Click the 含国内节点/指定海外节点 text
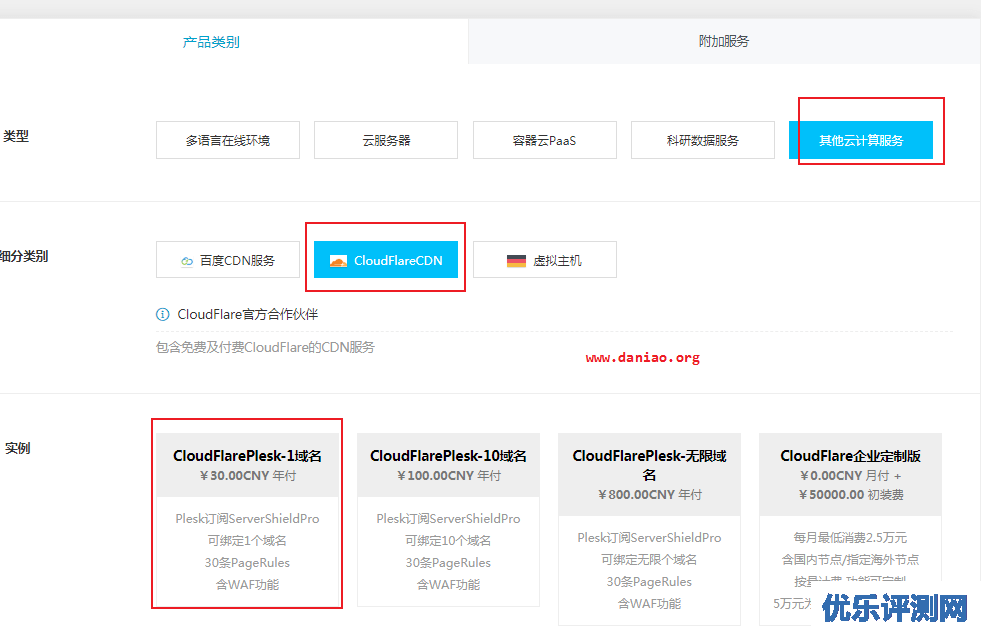This screenshot has width=981, height=635. coord(850,559)
